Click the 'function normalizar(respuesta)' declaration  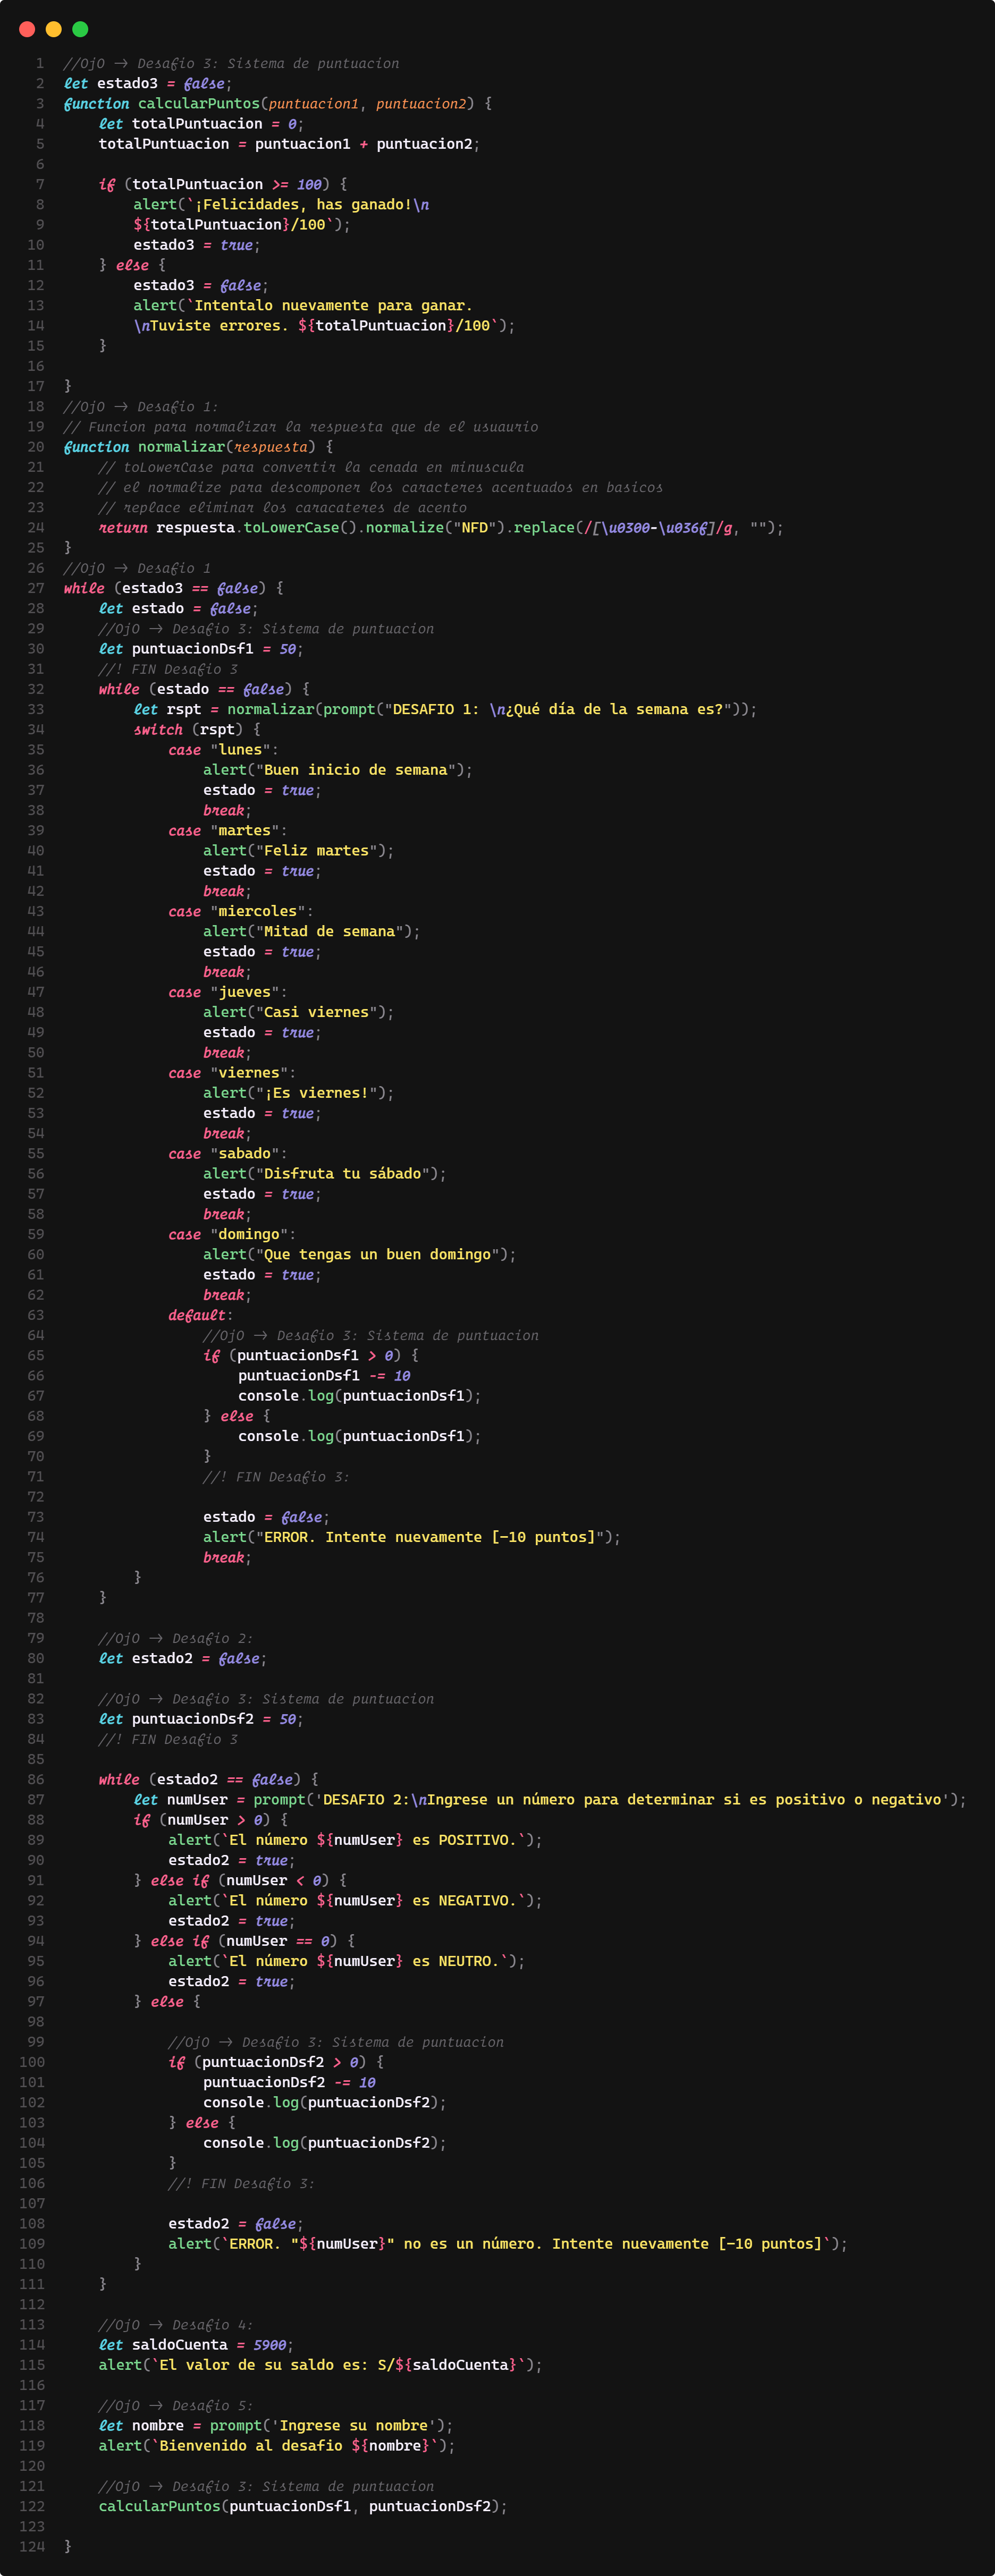coord(199,447)
